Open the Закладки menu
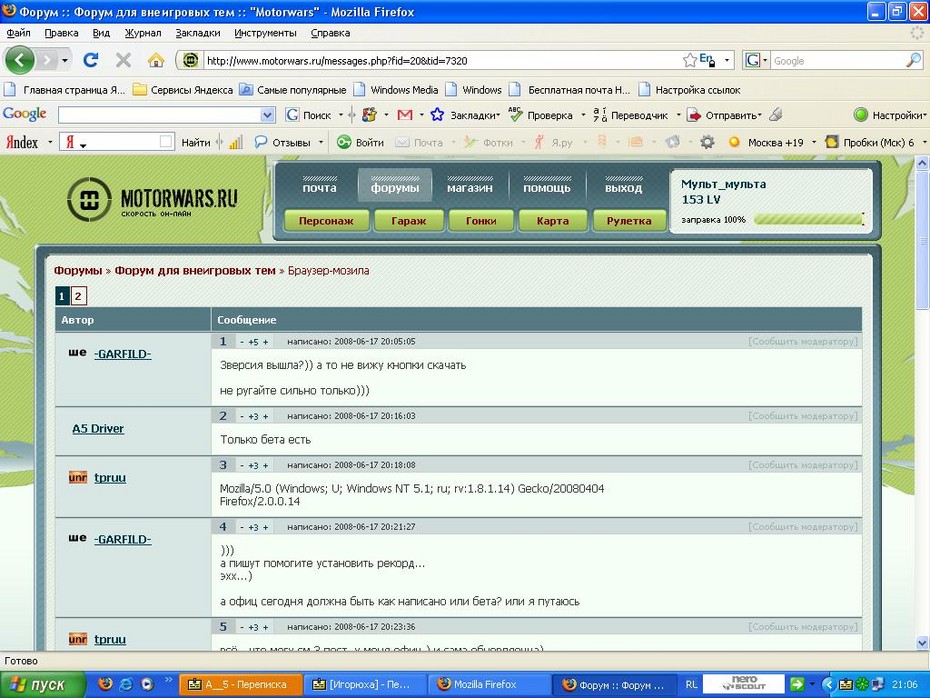Screen dimensions: 930x698 [x=198, y=33]
